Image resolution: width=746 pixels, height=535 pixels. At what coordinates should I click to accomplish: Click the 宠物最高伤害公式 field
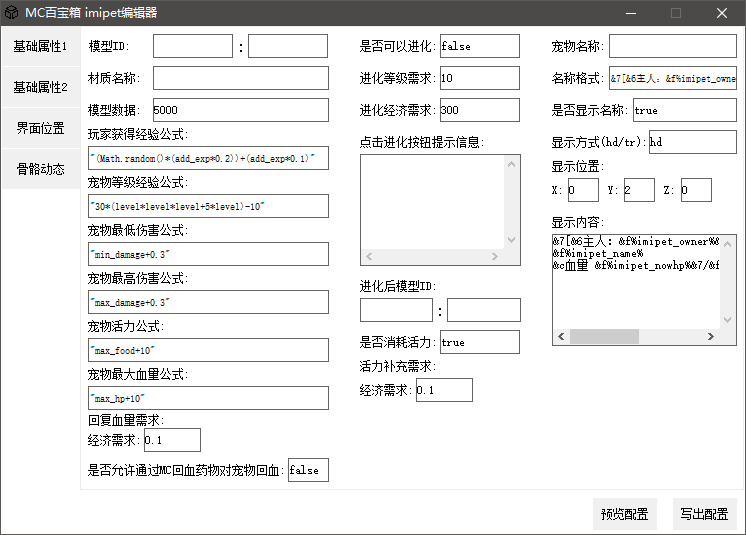(x=208, y=302)
